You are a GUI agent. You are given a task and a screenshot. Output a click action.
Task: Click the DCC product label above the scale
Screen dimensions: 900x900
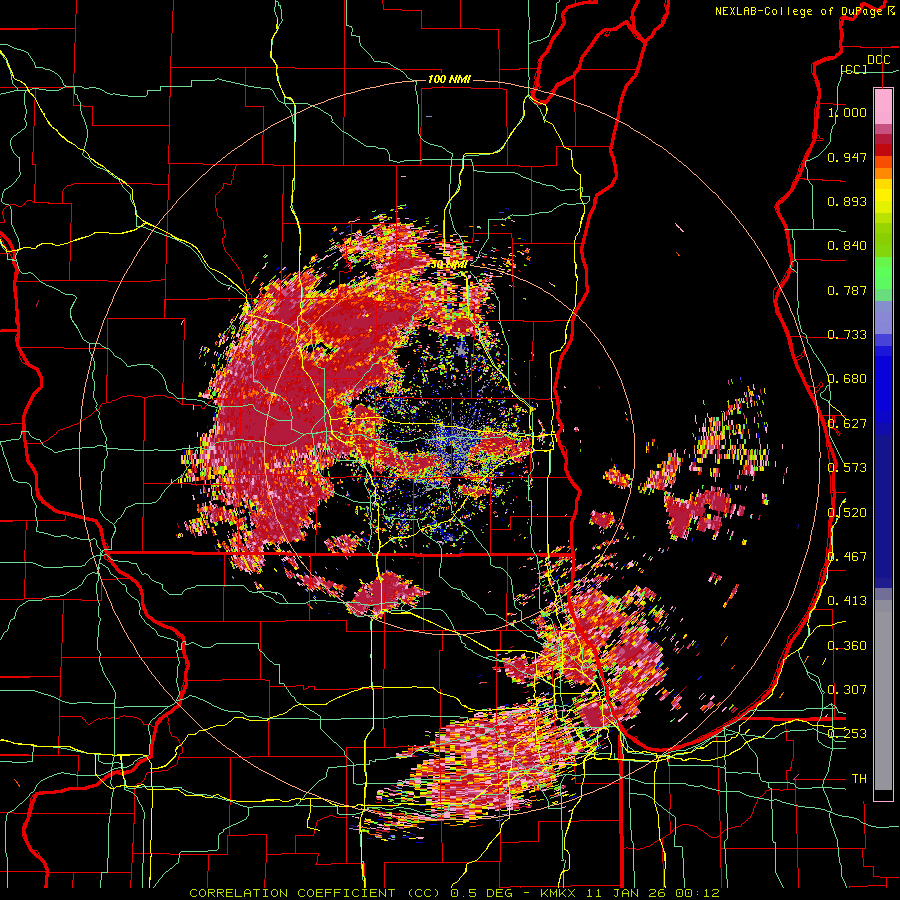878,60
